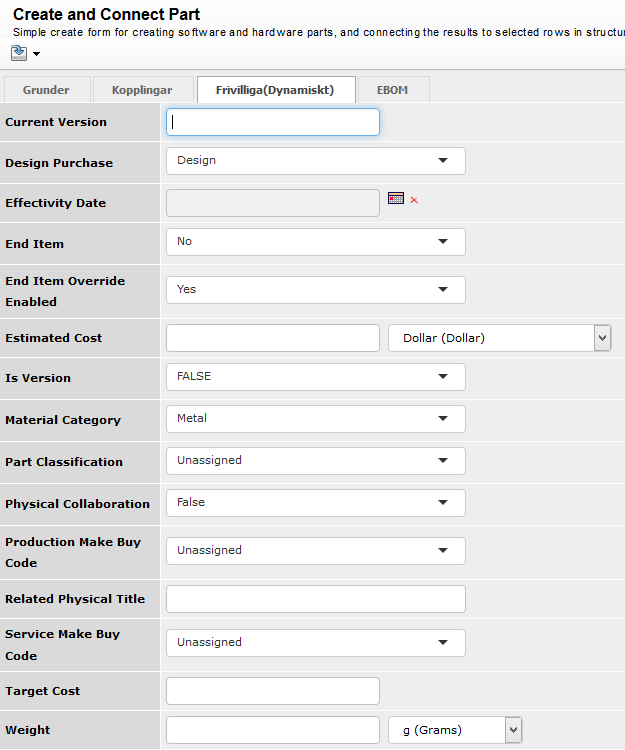Open the Kopplingar tab
625x750 pixels.
(x=141, y=90)
